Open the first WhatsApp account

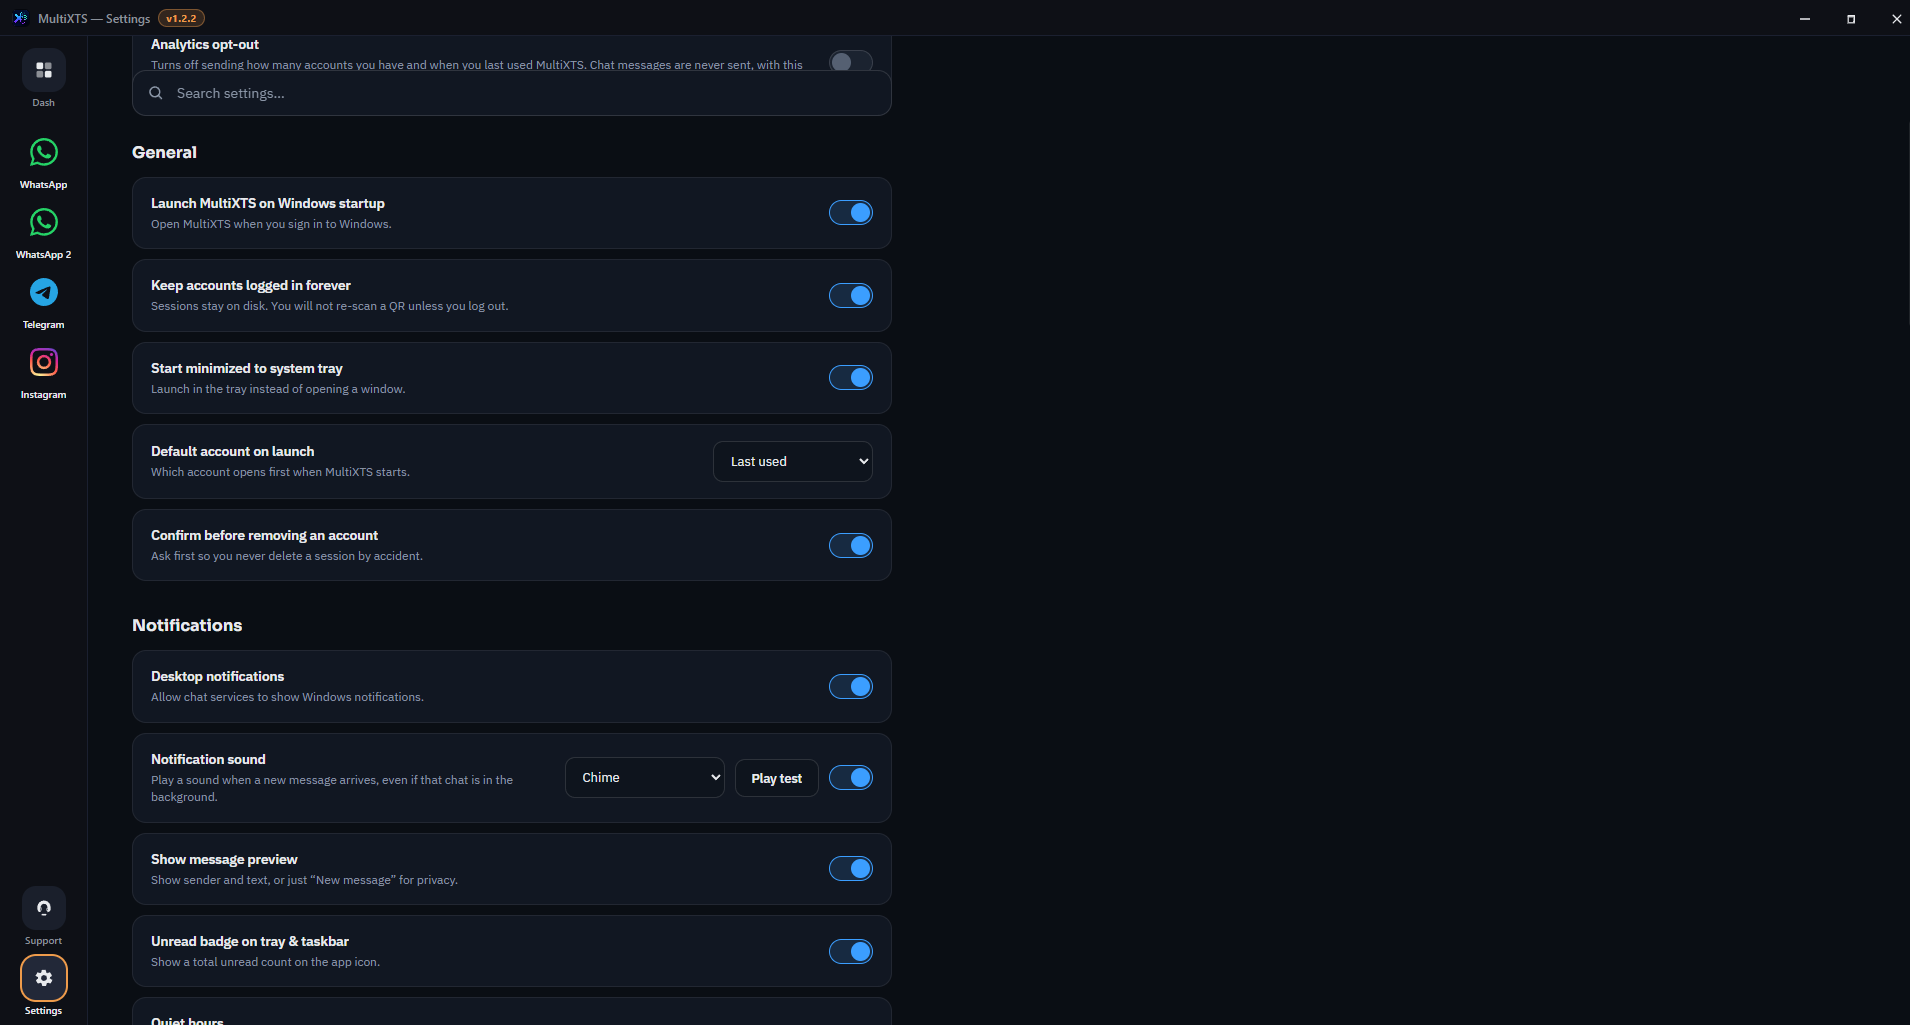pos(44,153)
